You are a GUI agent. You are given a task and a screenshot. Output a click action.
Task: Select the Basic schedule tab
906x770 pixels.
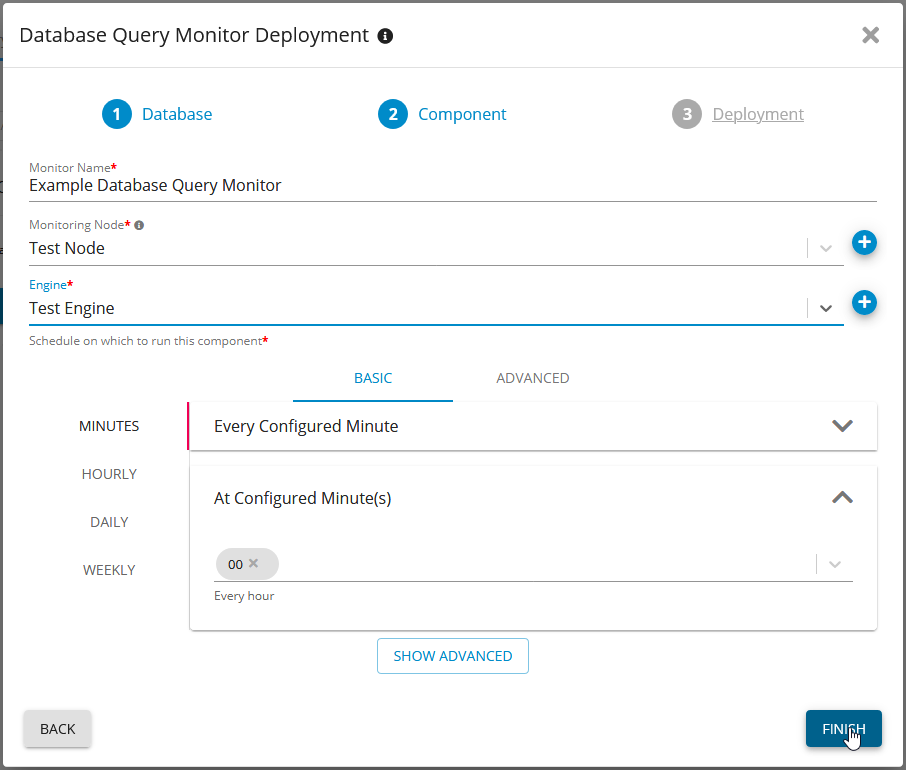373,378
